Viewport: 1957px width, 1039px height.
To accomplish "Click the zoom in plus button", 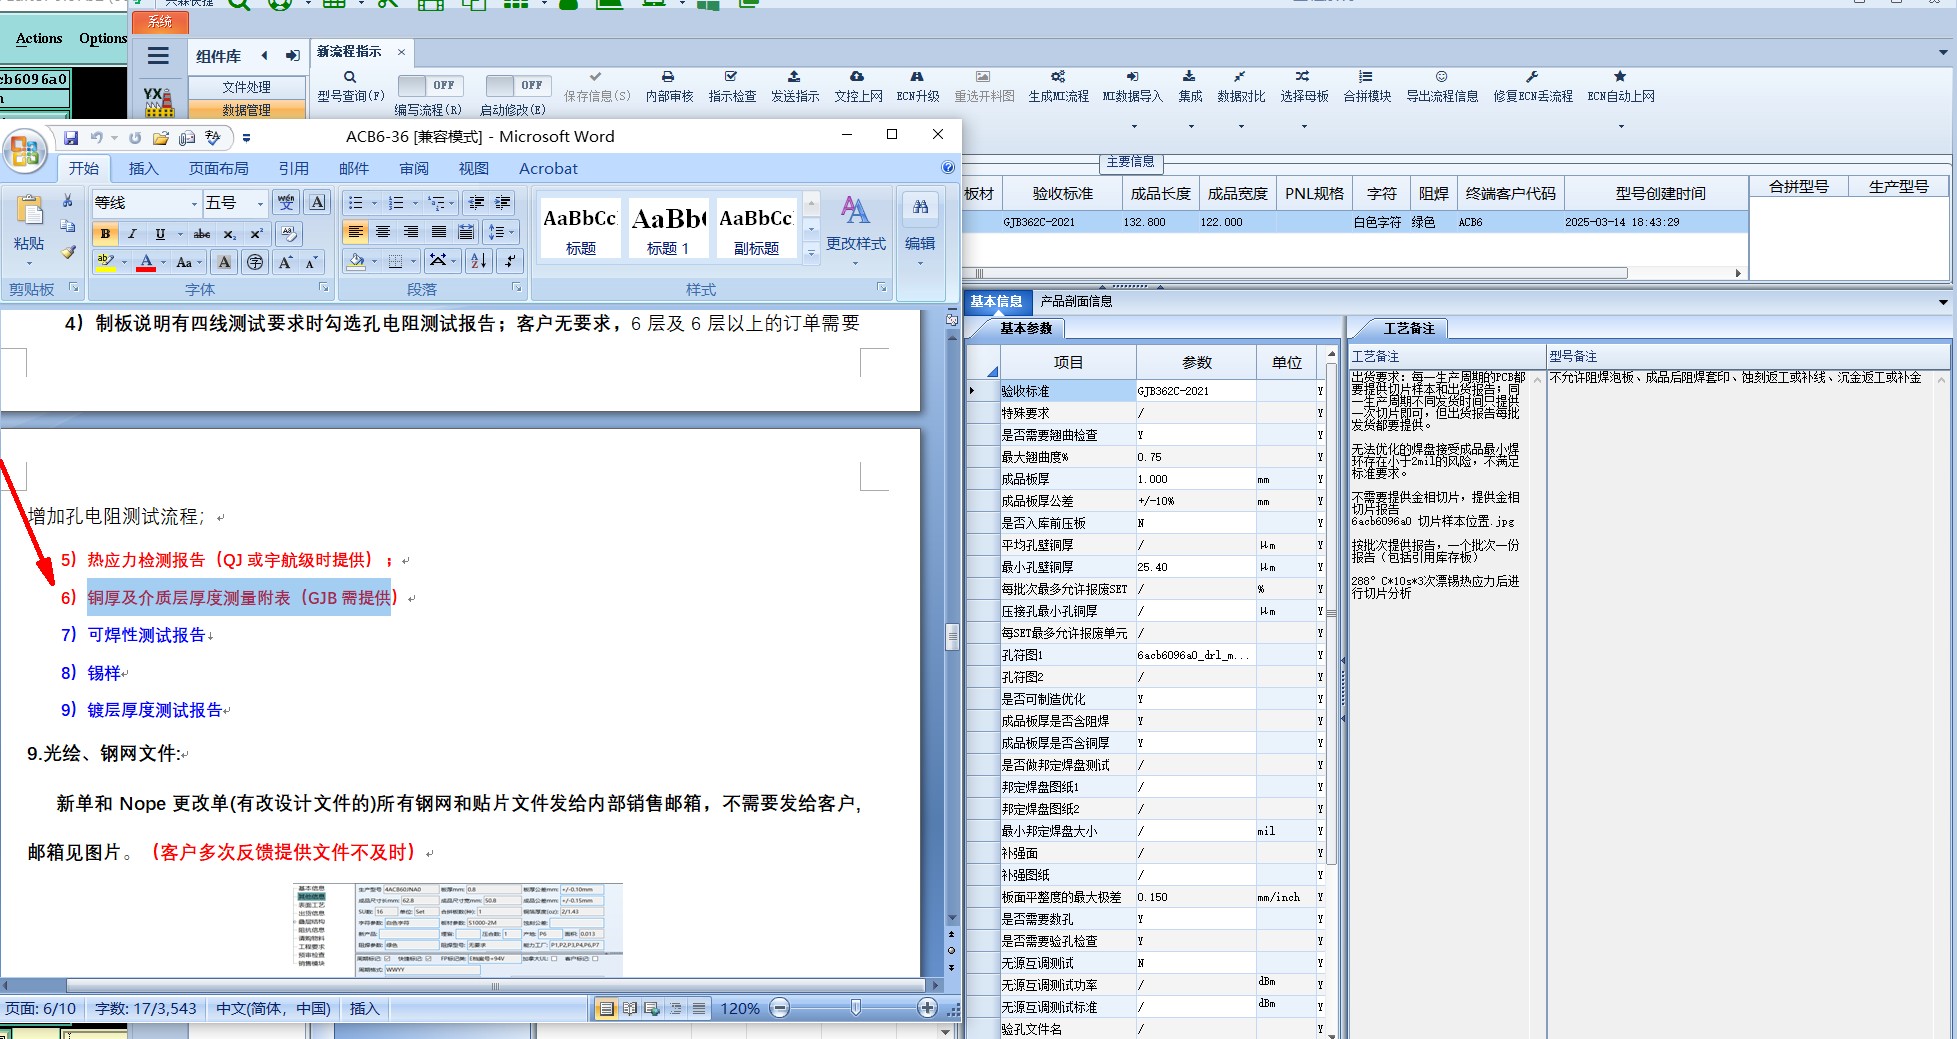I will [928, 1008].
